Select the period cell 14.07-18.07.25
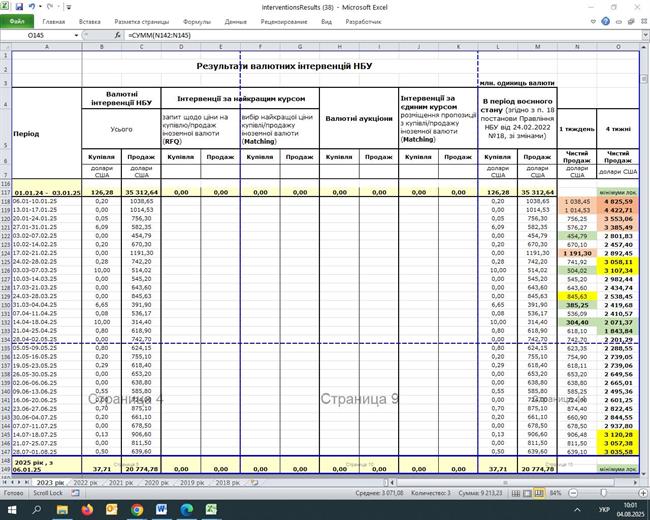 click(x=47, y=435)
